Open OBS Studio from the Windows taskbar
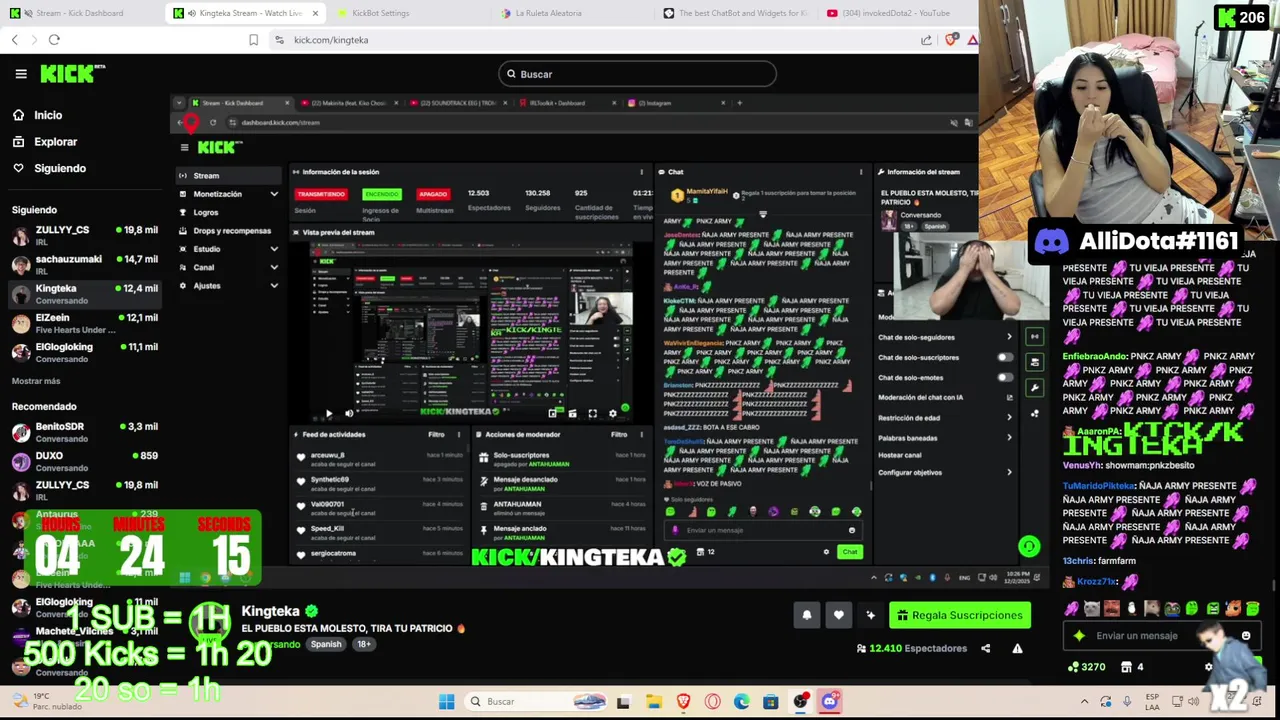Viewport: 1280px width, 720px height. coord(800,701)
